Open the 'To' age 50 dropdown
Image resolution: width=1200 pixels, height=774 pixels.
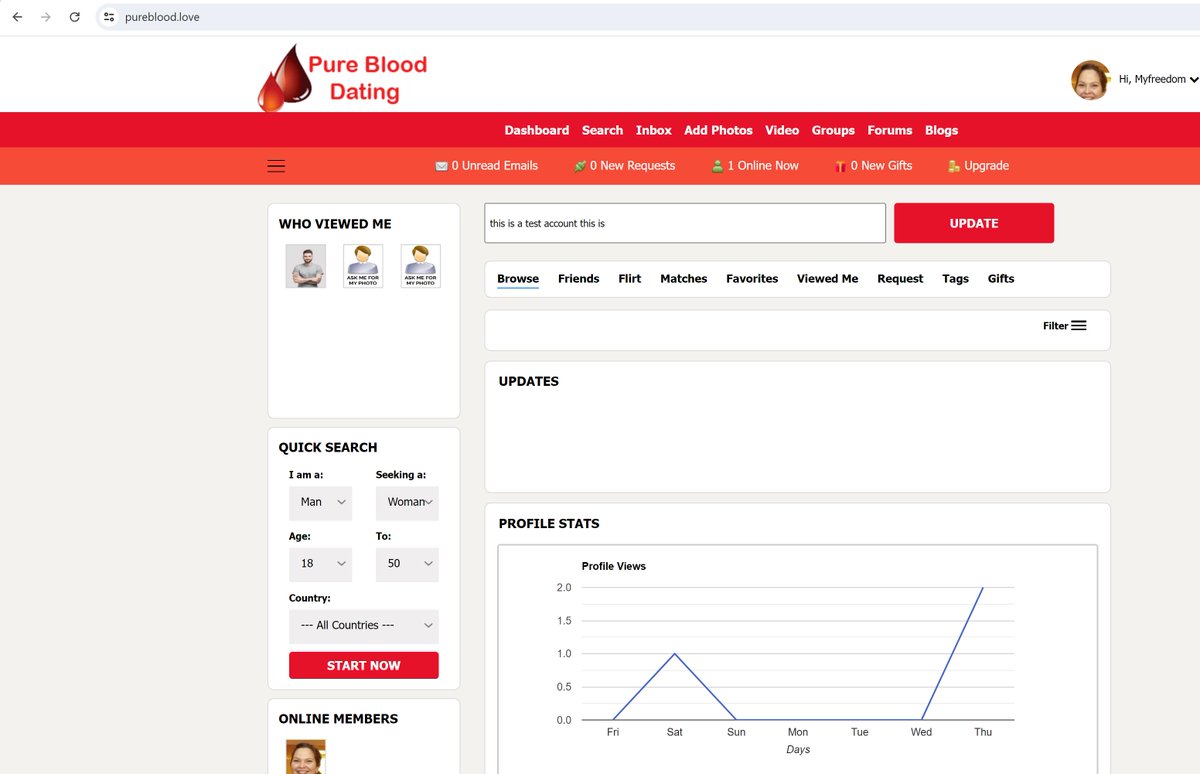click(407, 564)
